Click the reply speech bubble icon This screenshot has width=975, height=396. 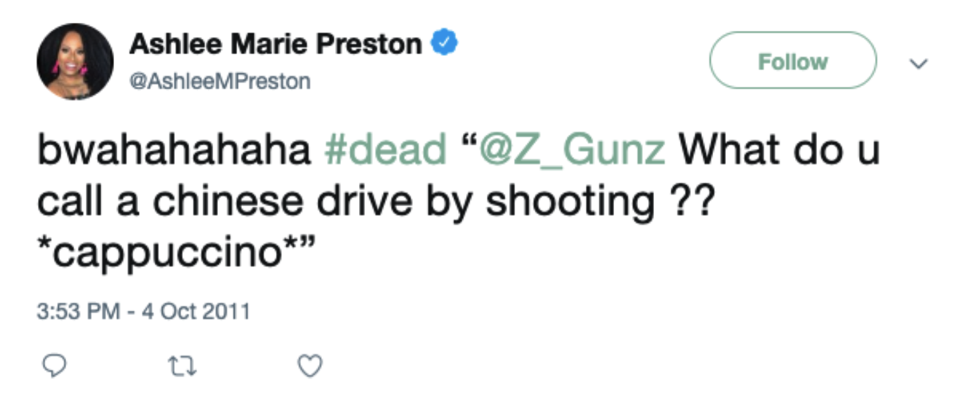click(x=53, y=366)
